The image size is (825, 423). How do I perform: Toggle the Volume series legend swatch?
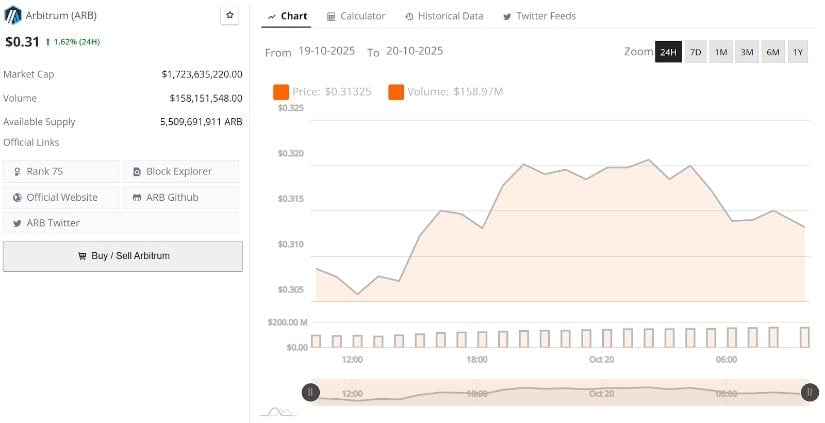point(396,92)
